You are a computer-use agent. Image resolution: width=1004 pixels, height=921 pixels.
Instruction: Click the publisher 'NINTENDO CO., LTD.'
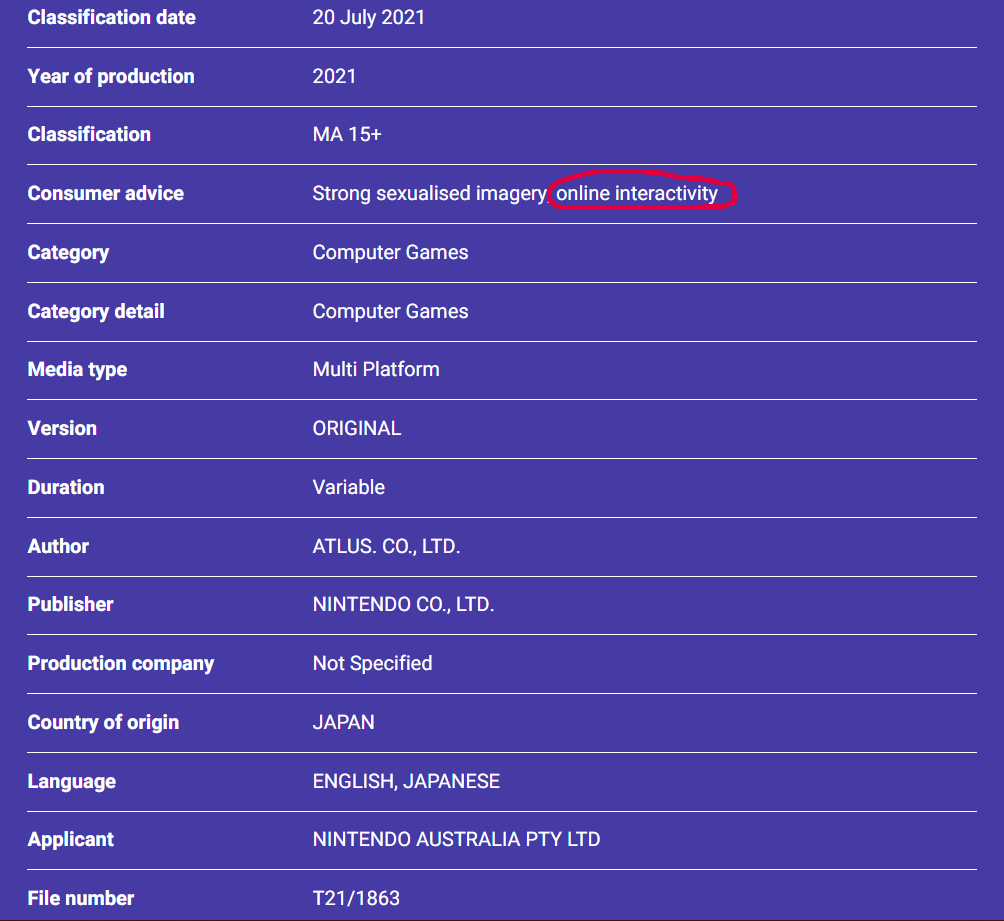(403, 604)
